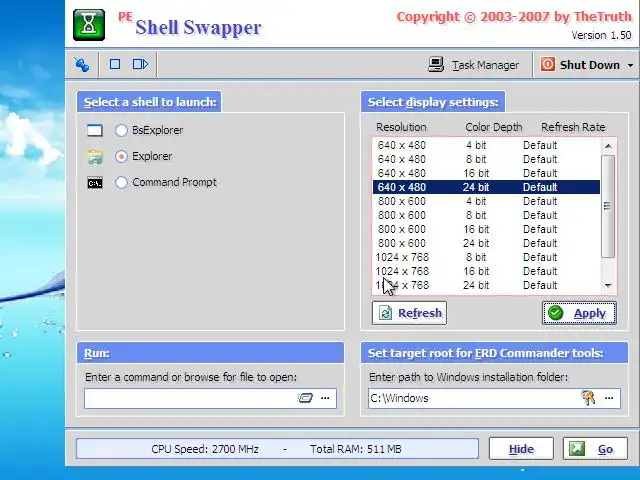Image resolution: width=640 pixels, height=480 pixels.
Task: Click the display list scrollbar thumb
Action: pyautogui.click(x=608, y=206)
